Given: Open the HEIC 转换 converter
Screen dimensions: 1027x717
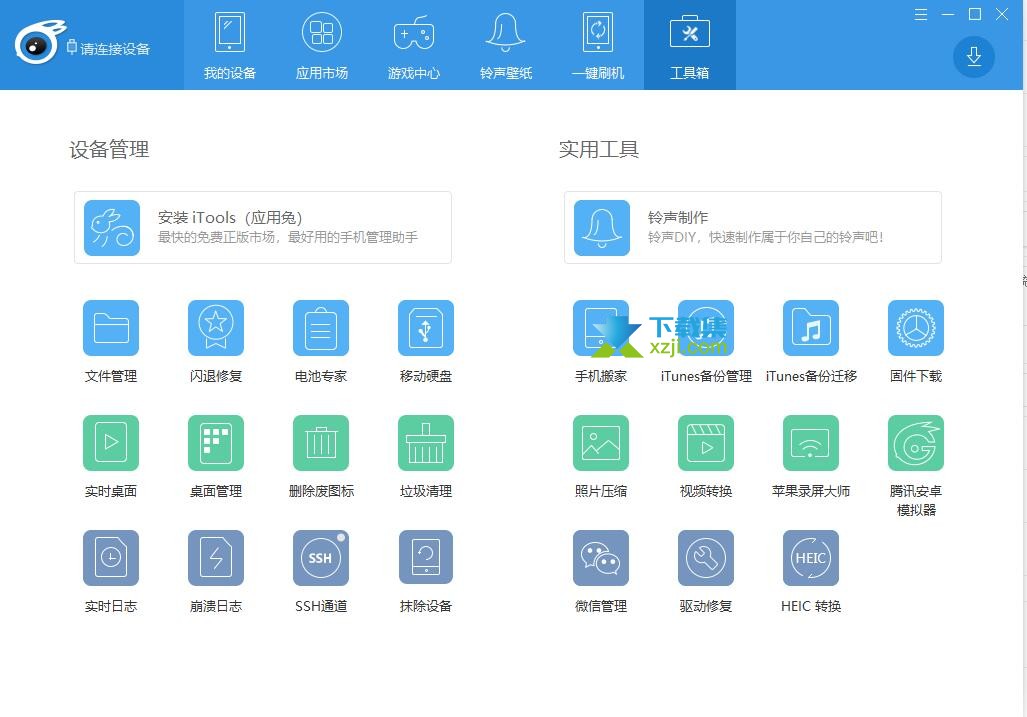Looking at the screenshot, I should pyautogui.click(x=811, y=558).
